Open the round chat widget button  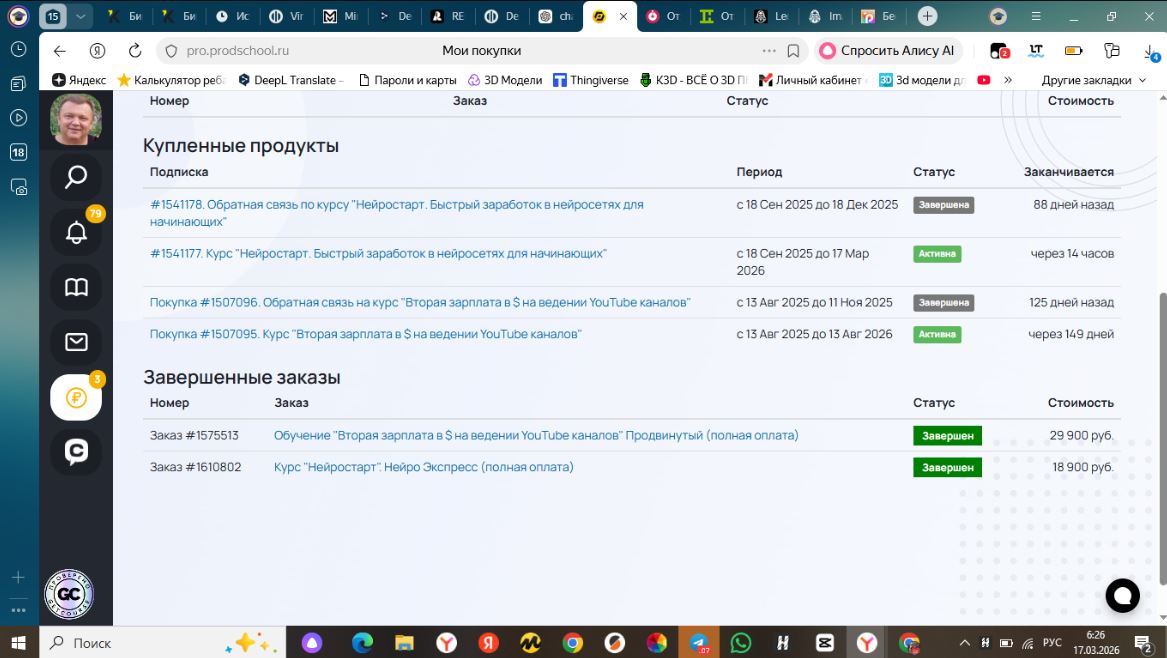point(1122,596)
